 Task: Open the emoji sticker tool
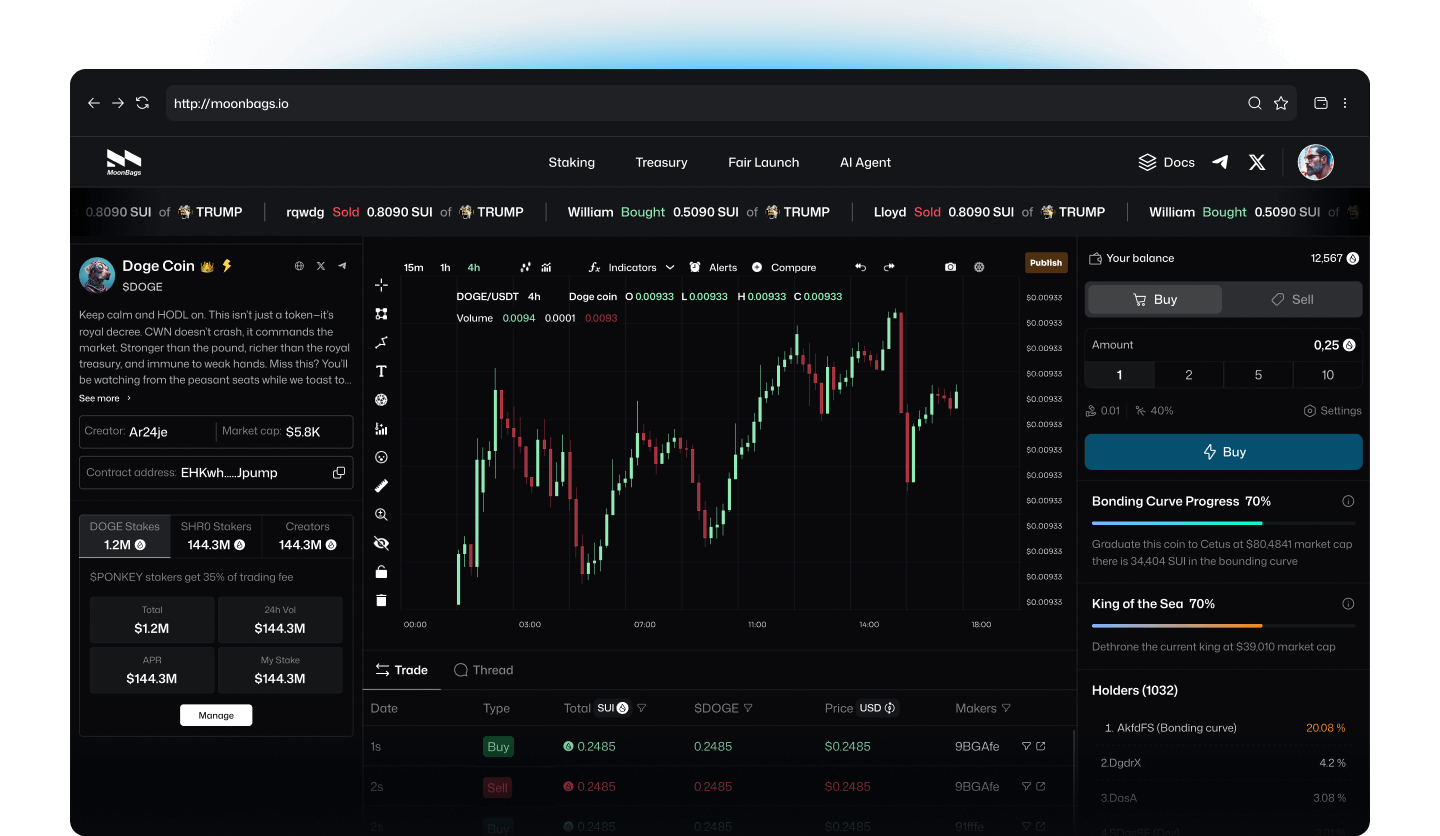coord(381,457)
